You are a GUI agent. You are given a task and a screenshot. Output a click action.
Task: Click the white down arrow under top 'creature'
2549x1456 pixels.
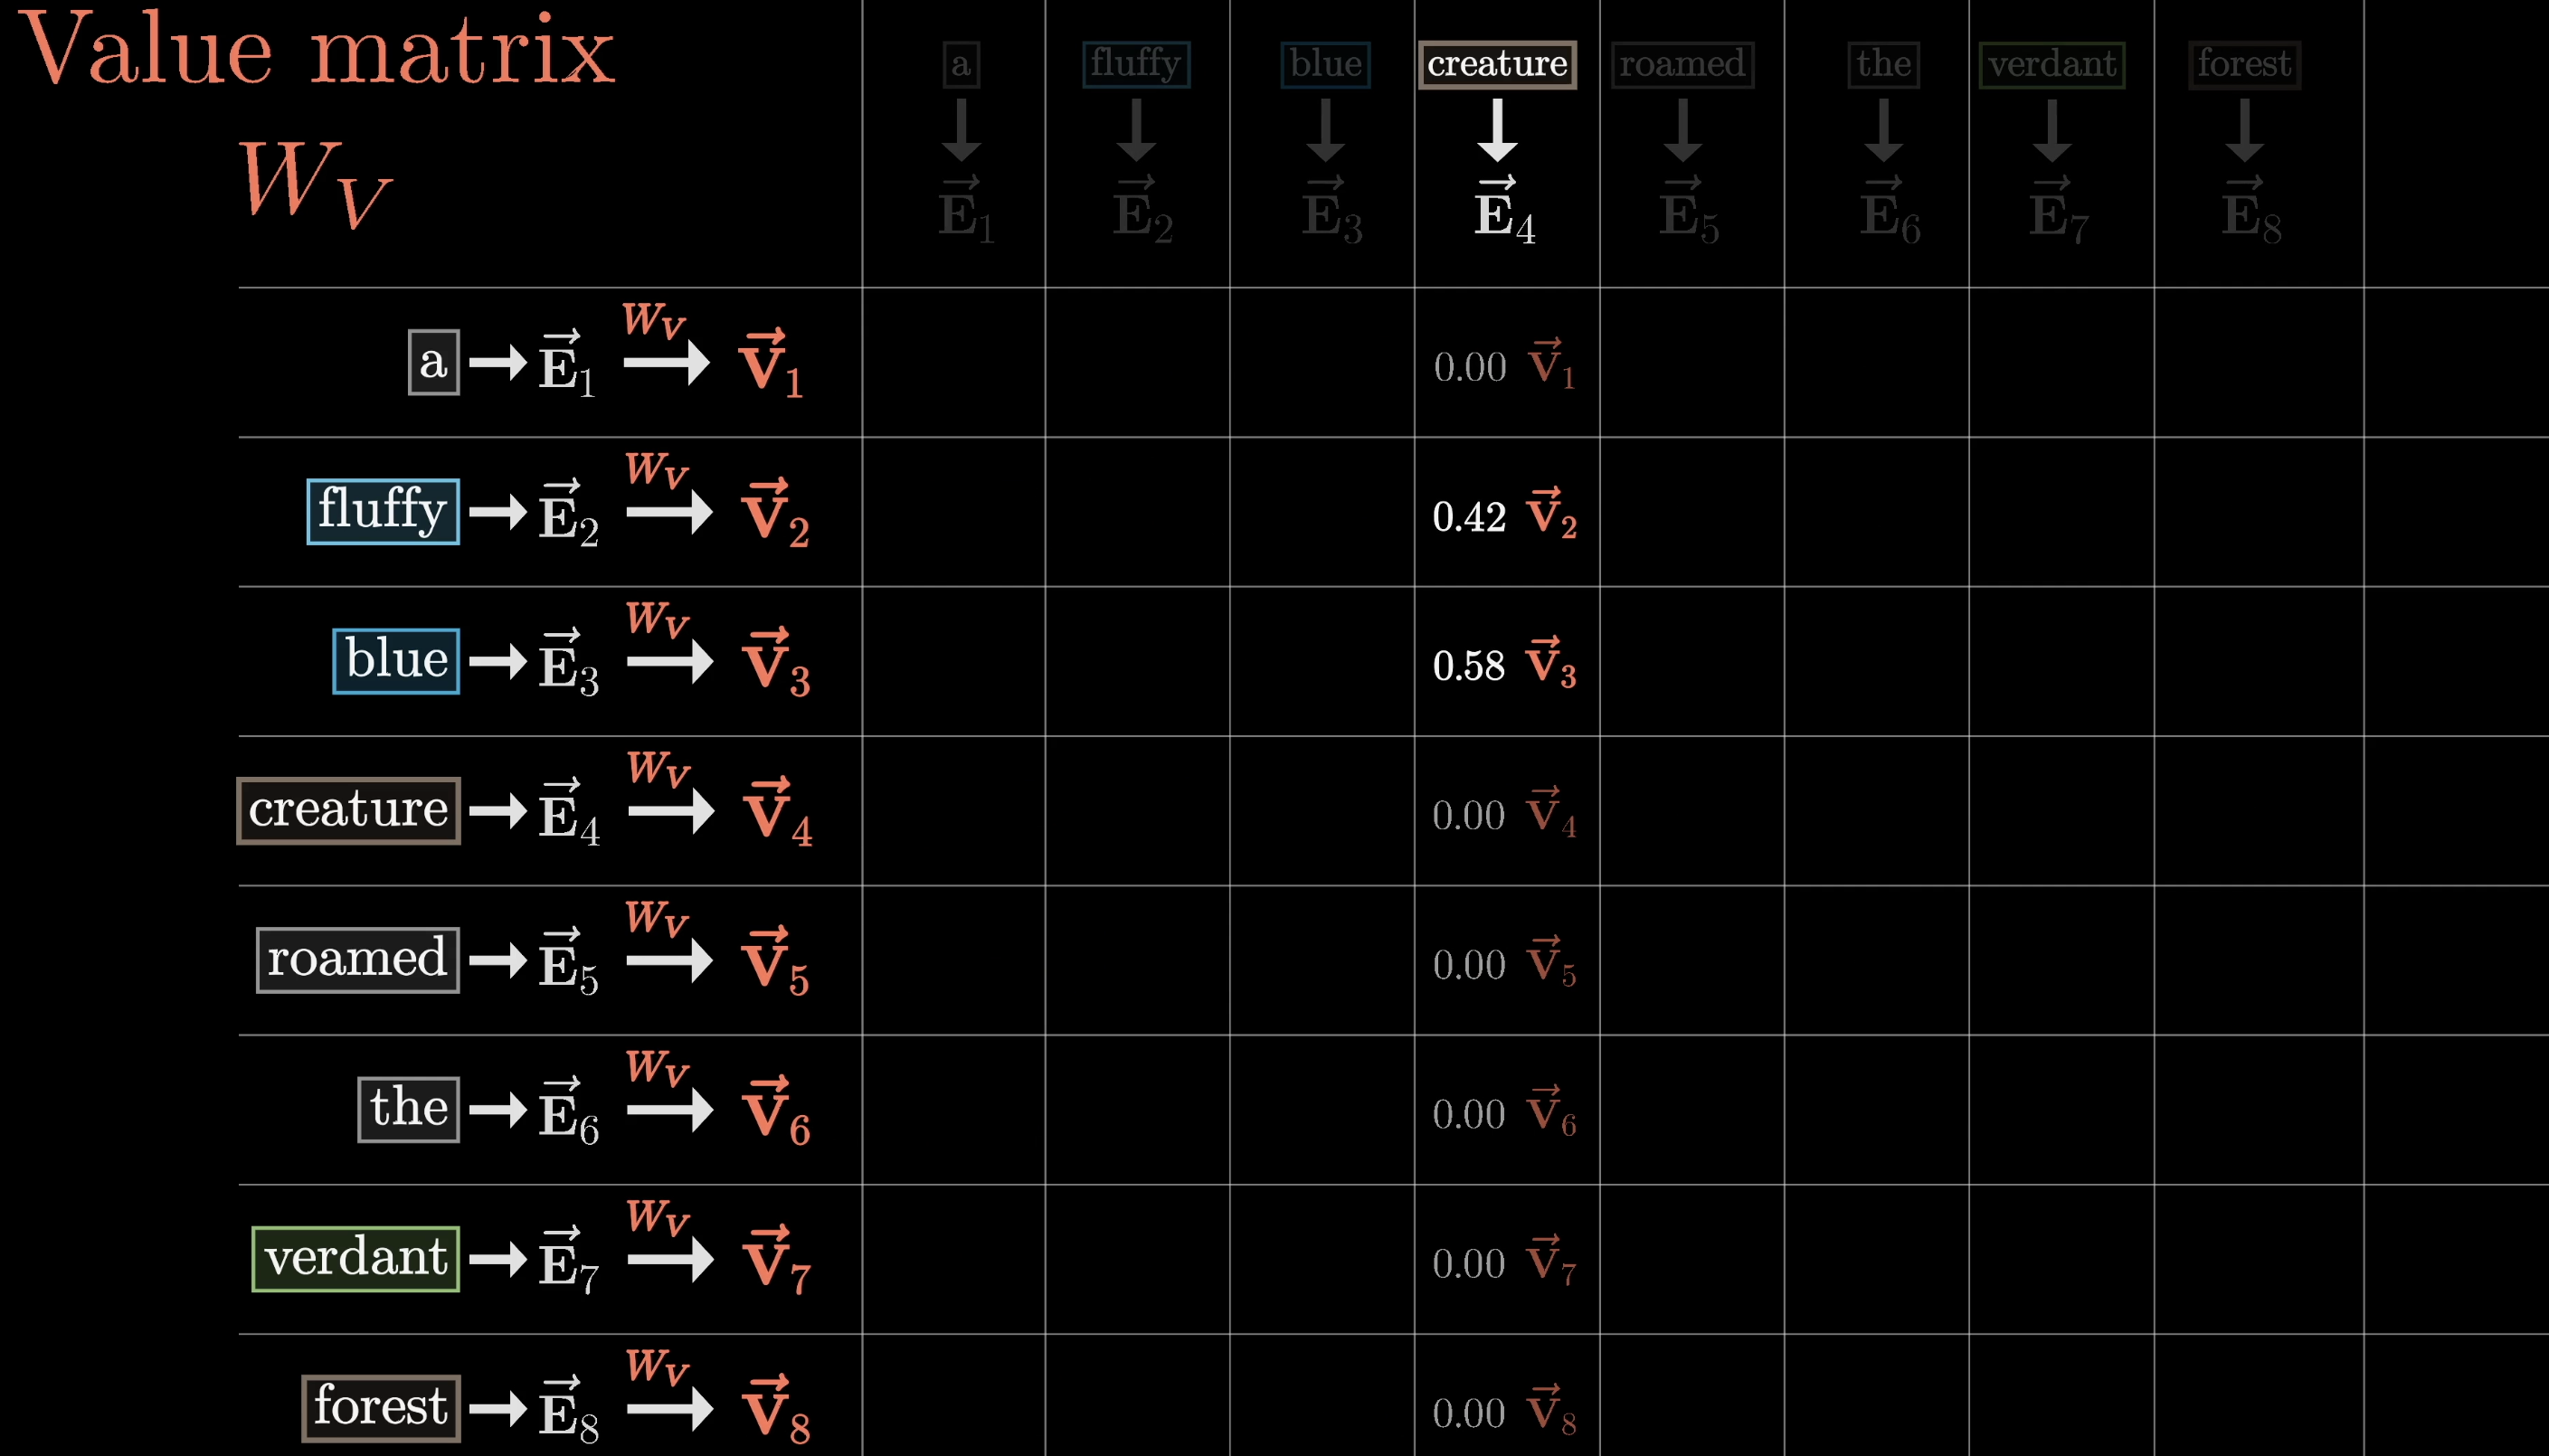tap(1497, 130)
